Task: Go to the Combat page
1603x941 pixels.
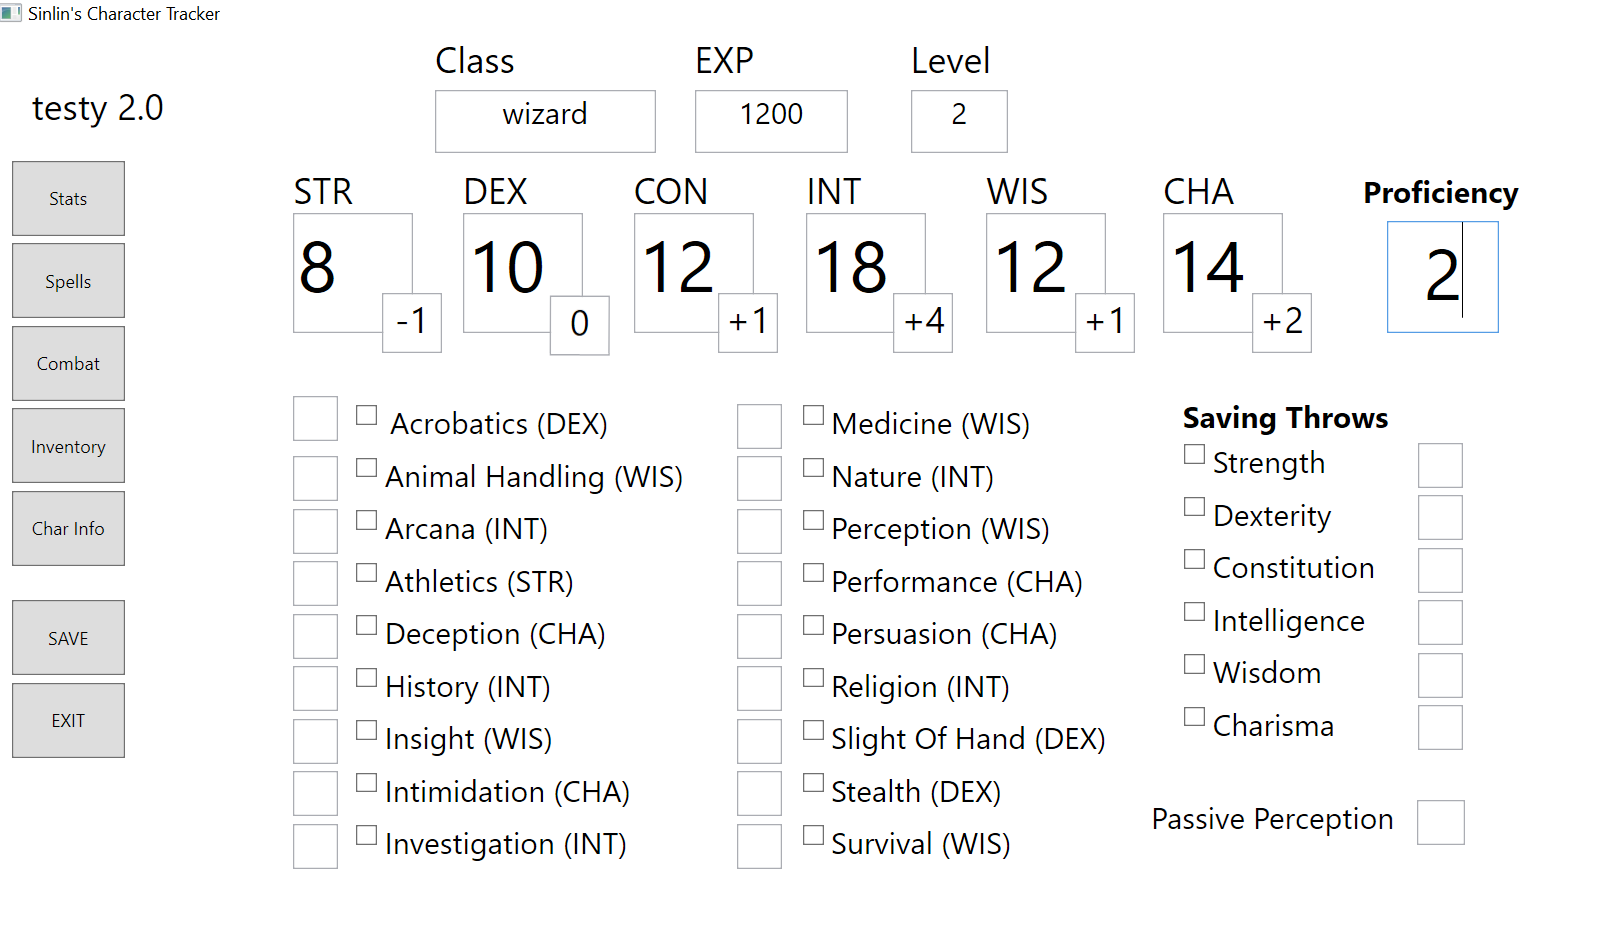Action: [68, 363]
